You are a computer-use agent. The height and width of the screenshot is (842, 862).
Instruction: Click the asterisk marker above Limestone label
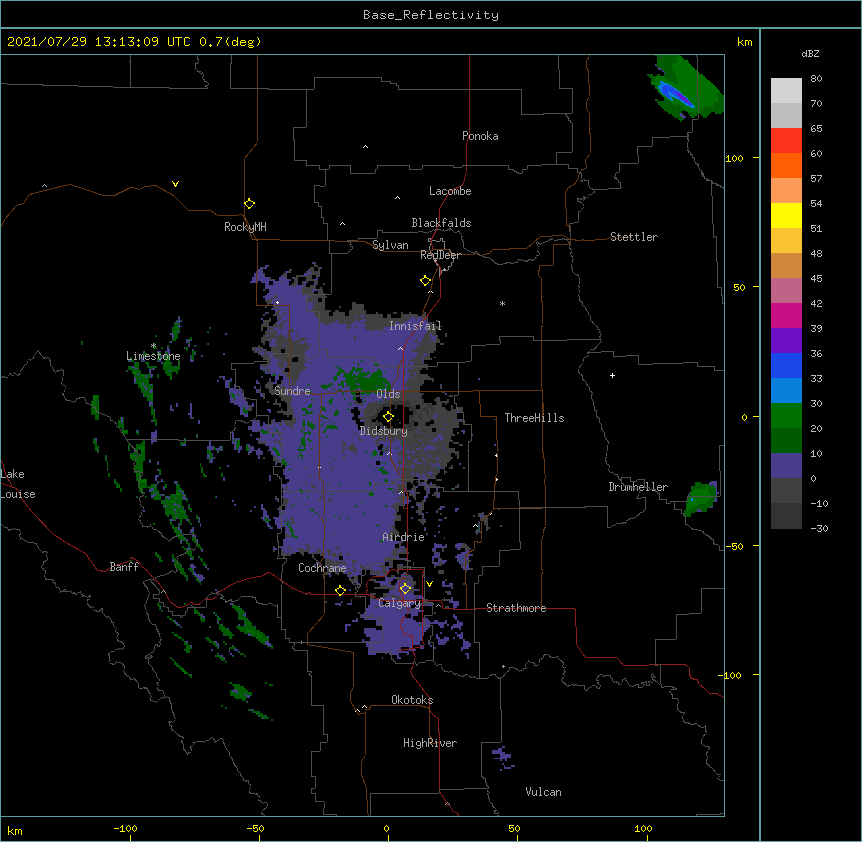[153, 346]
